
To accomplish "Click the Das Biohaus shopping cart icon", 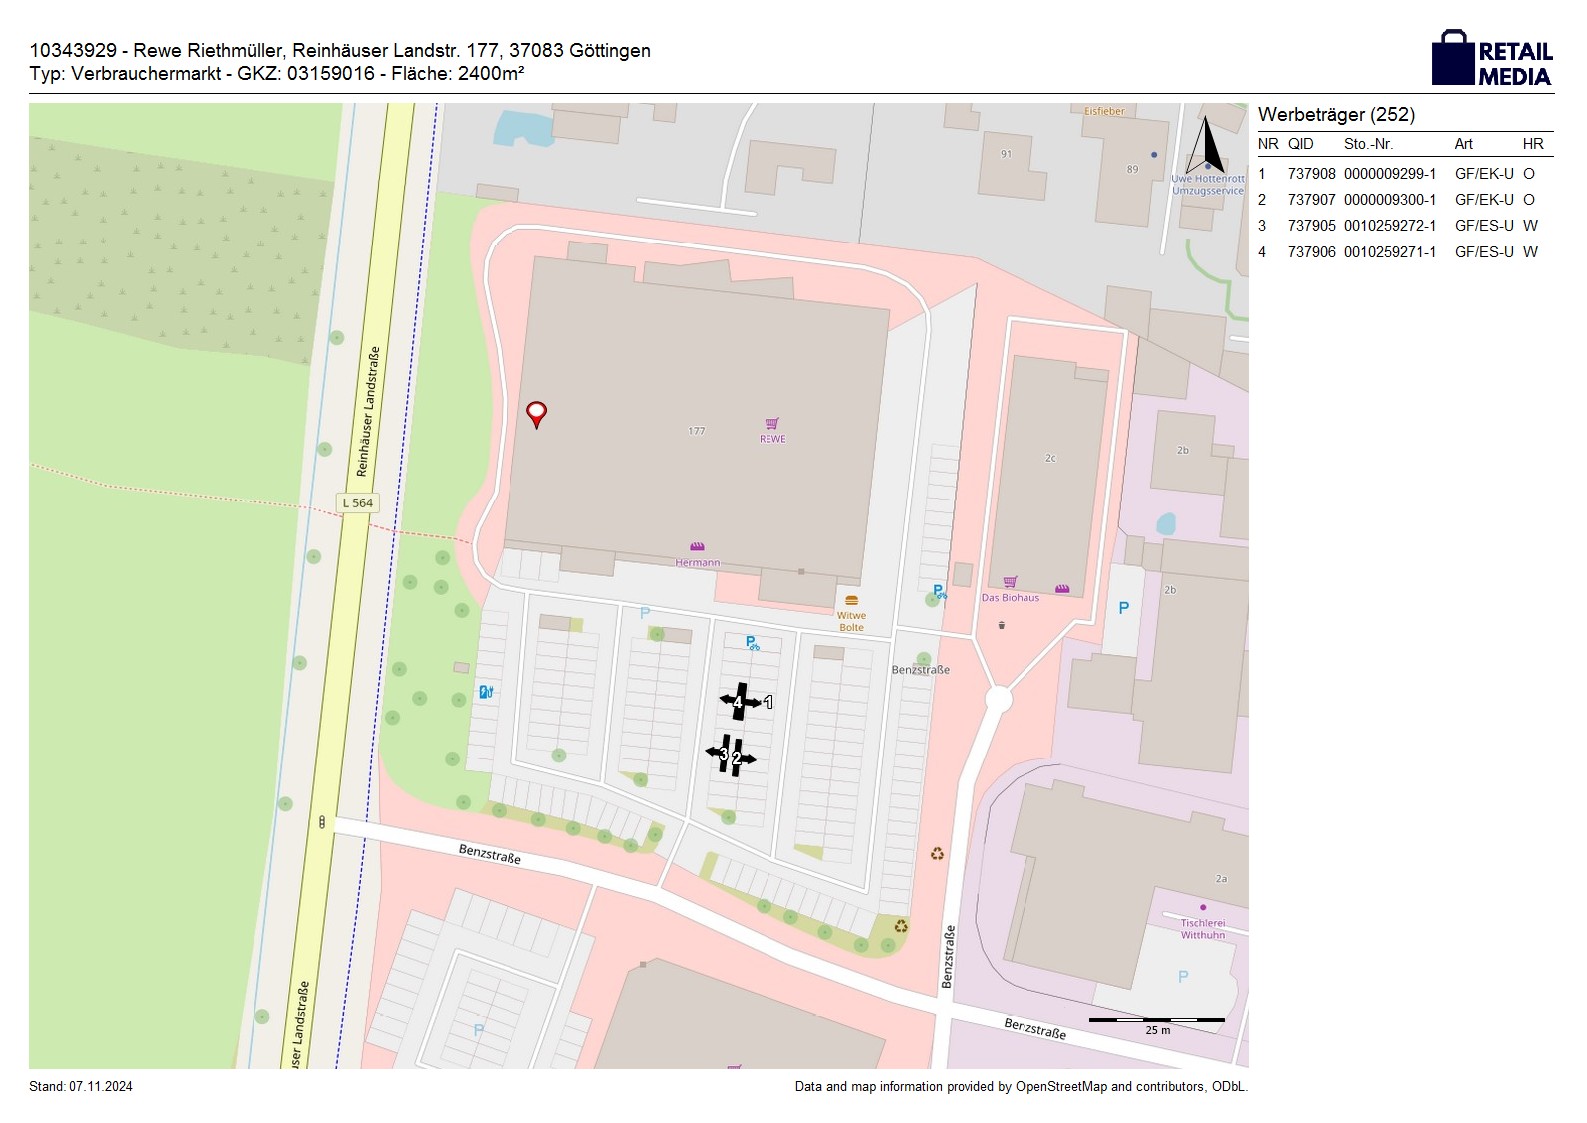I will (x=1010, y=582).
